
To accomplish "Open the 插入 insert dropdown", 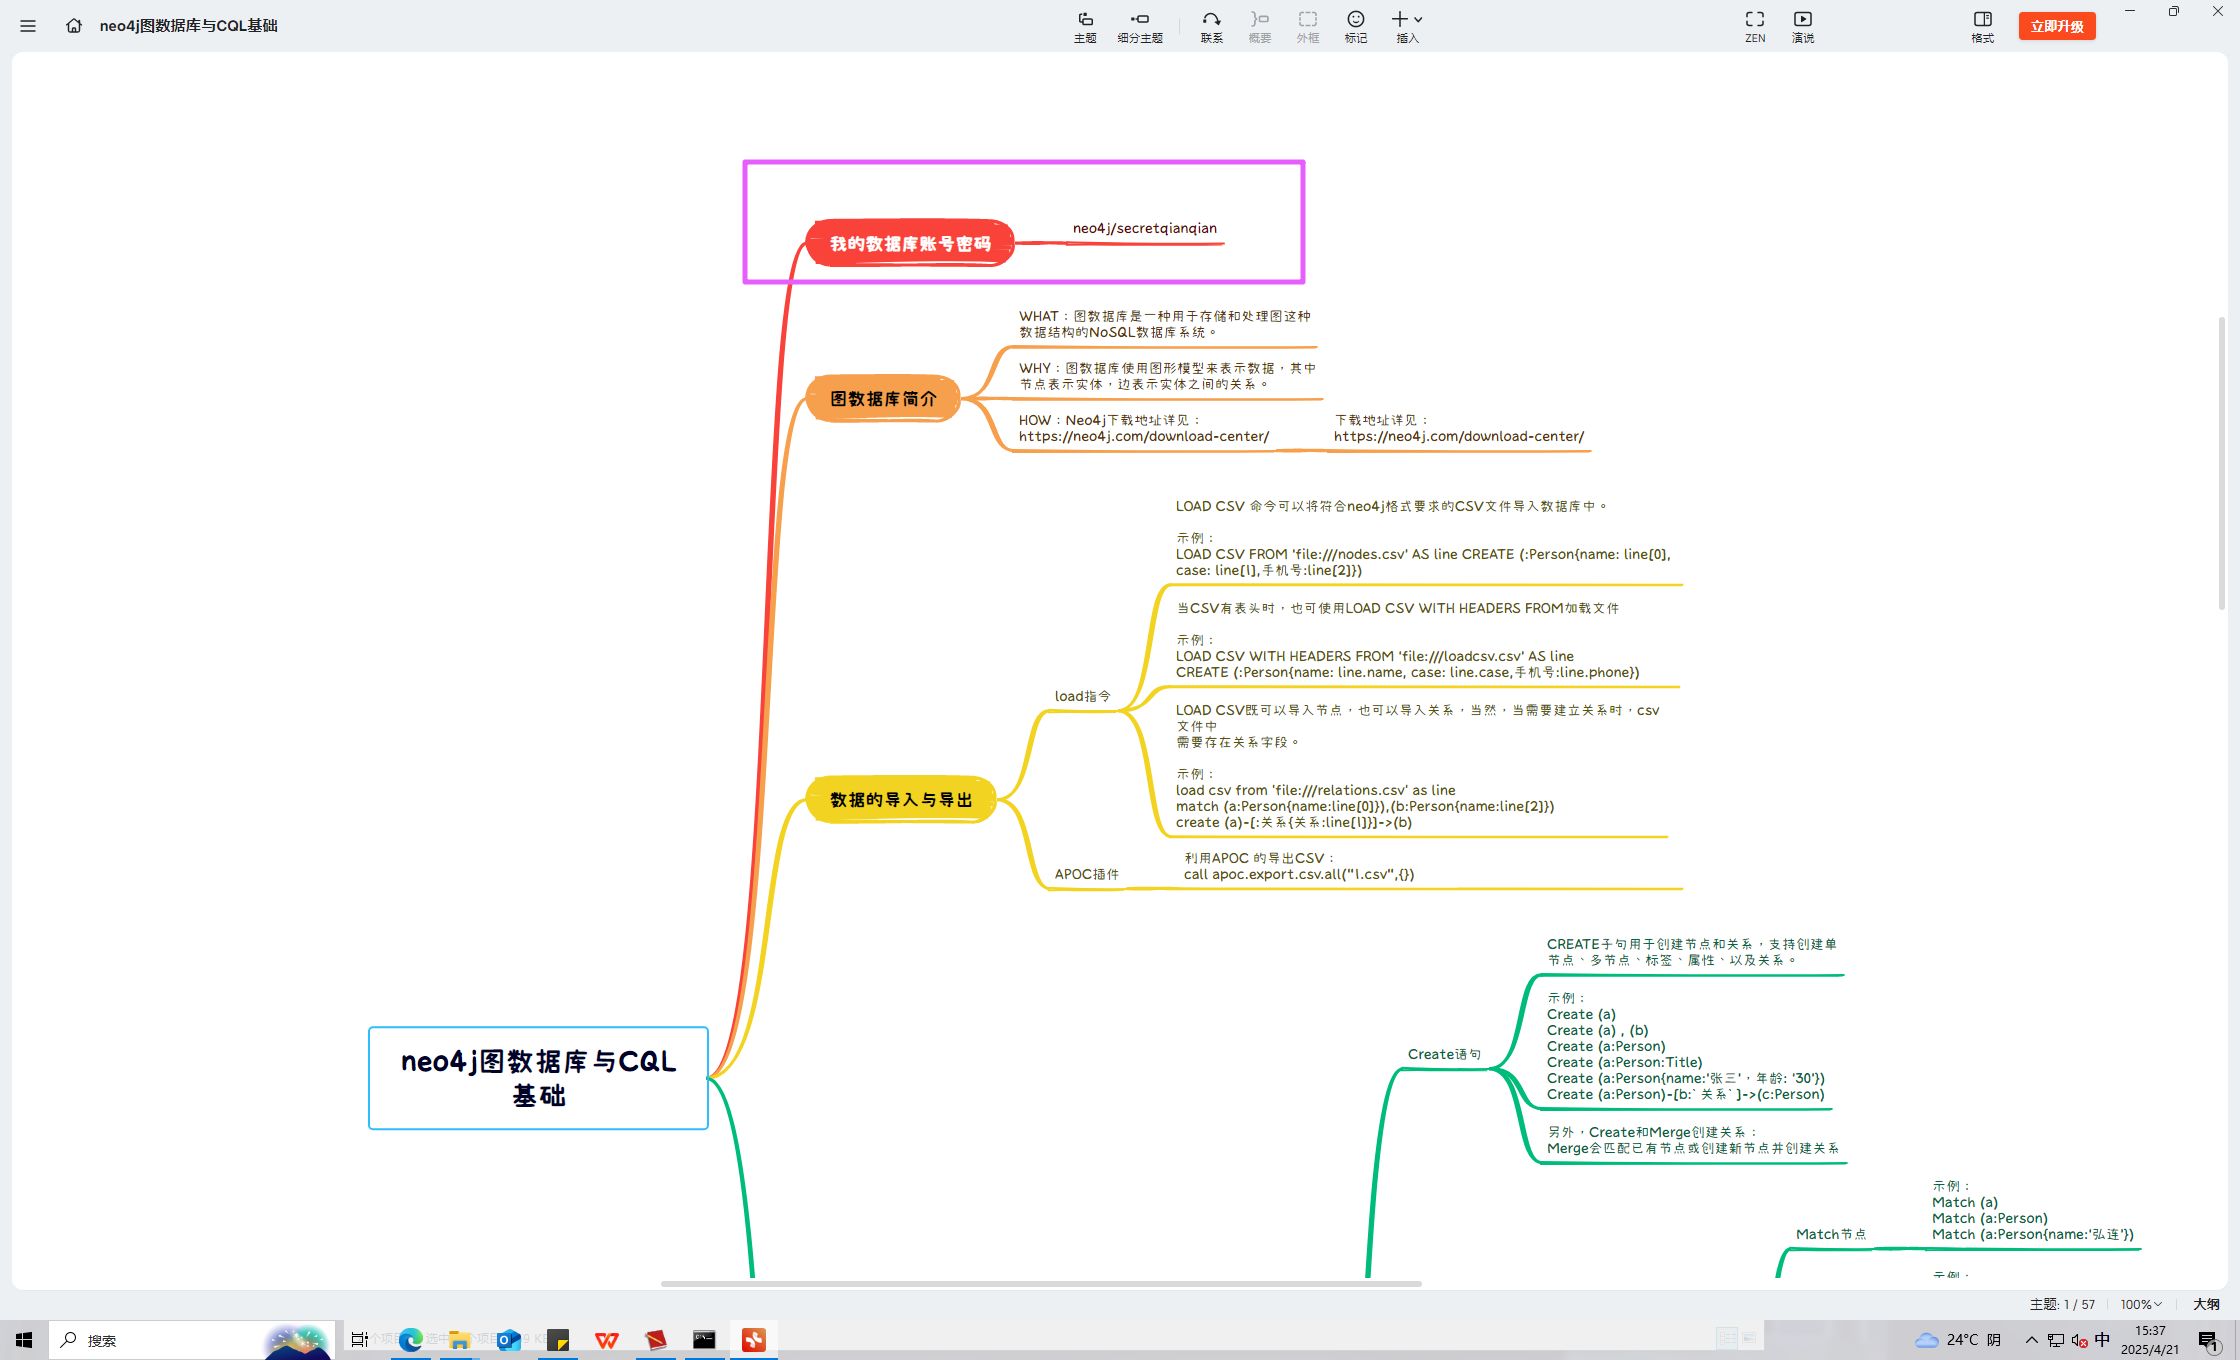I will pos(1407,27).
